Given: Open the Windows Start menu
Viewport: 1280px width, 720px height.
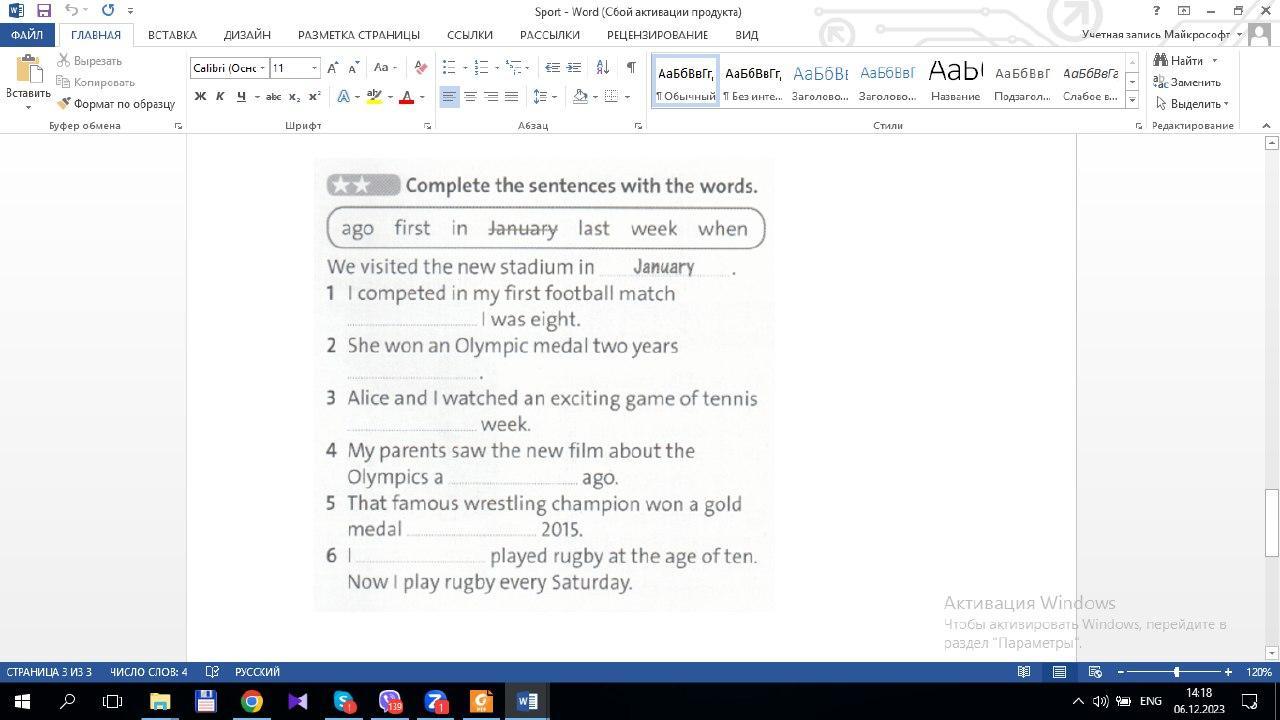Looking at the screenshot, I should [22, 701].
